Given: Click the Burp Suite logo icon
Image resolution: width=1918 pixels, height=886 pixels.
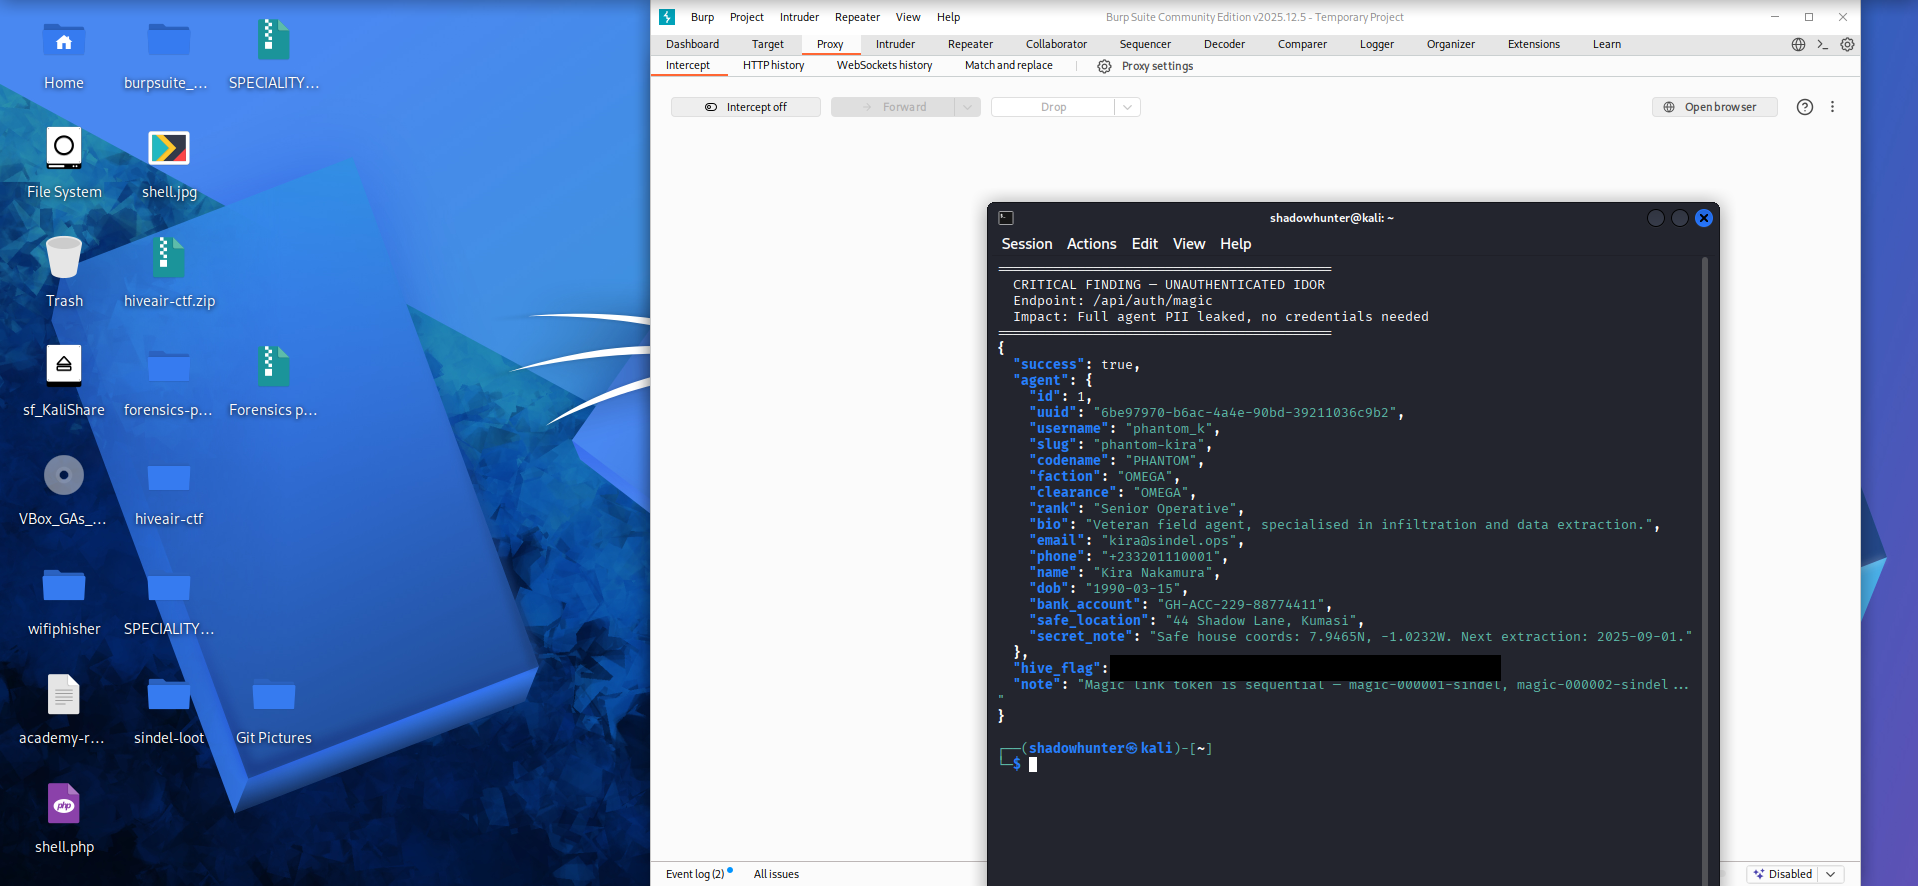Looking at the screenshot, I should click(667, 17).
